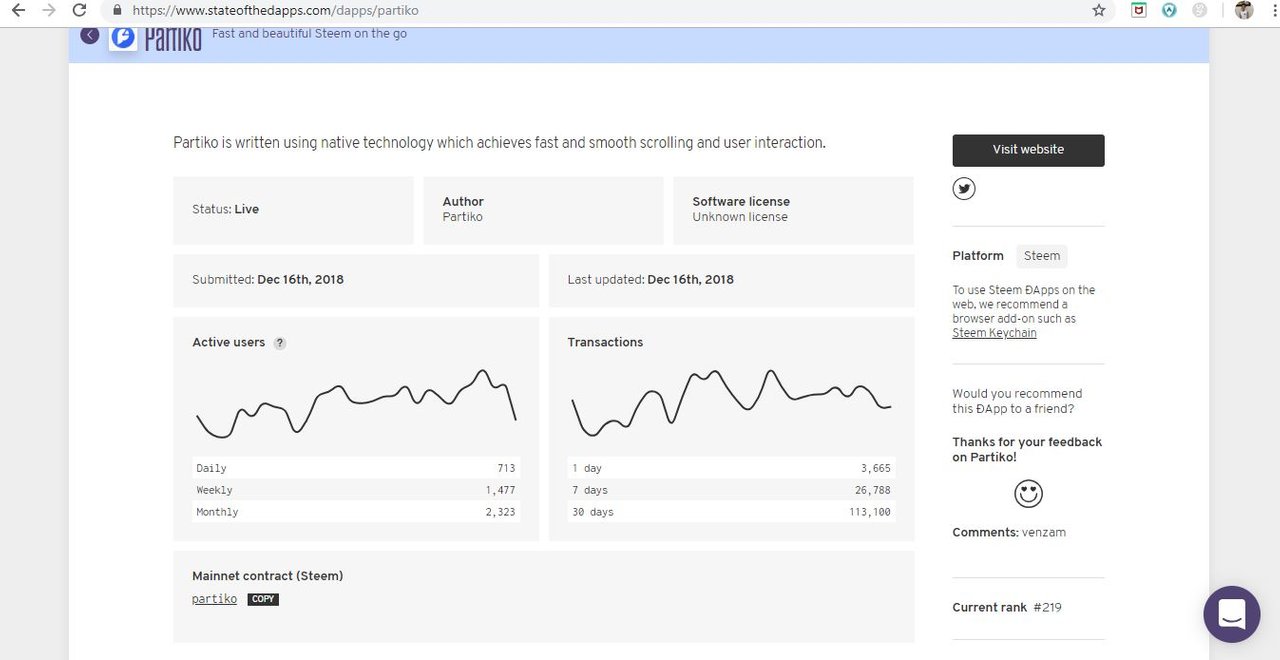Screen dimensions: 1280x660
Task: Bookmark this page with the star icon
Action: (x=1099, y=10)
